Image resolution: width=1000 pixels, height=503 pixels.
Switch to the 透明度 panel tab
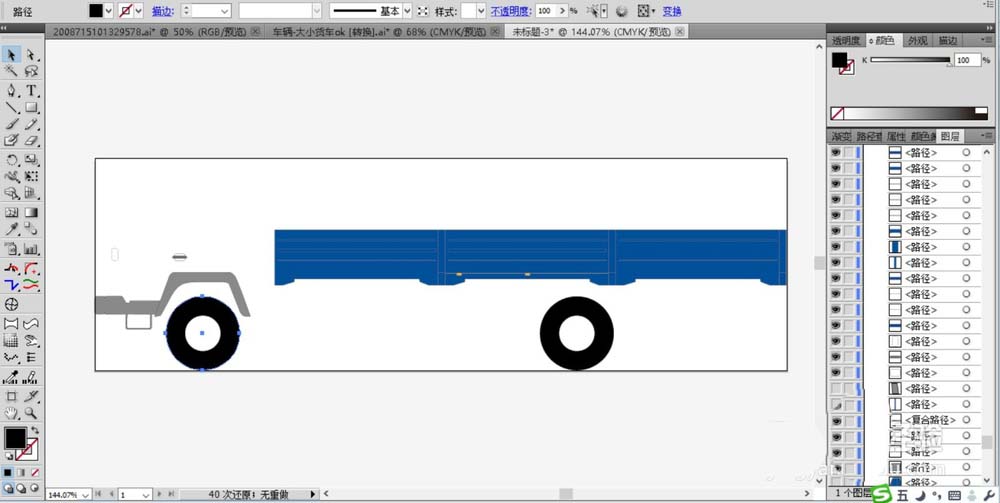[x=846, y=40]
